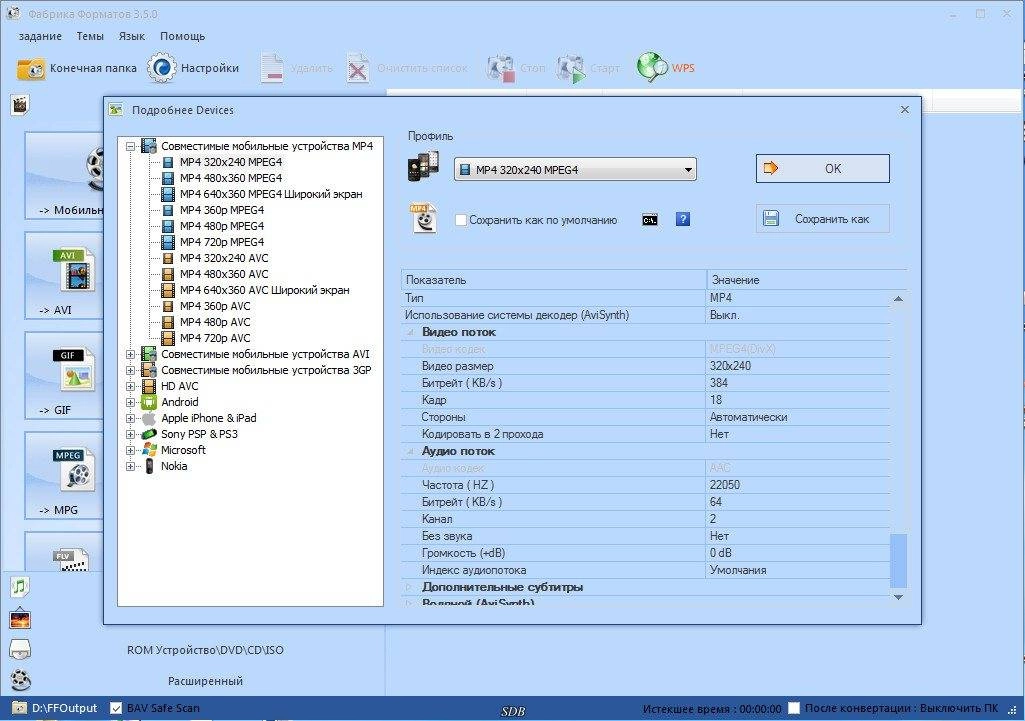
Task: Open the Язык menu
Action: pyautogui.click(x=131, y=36)
